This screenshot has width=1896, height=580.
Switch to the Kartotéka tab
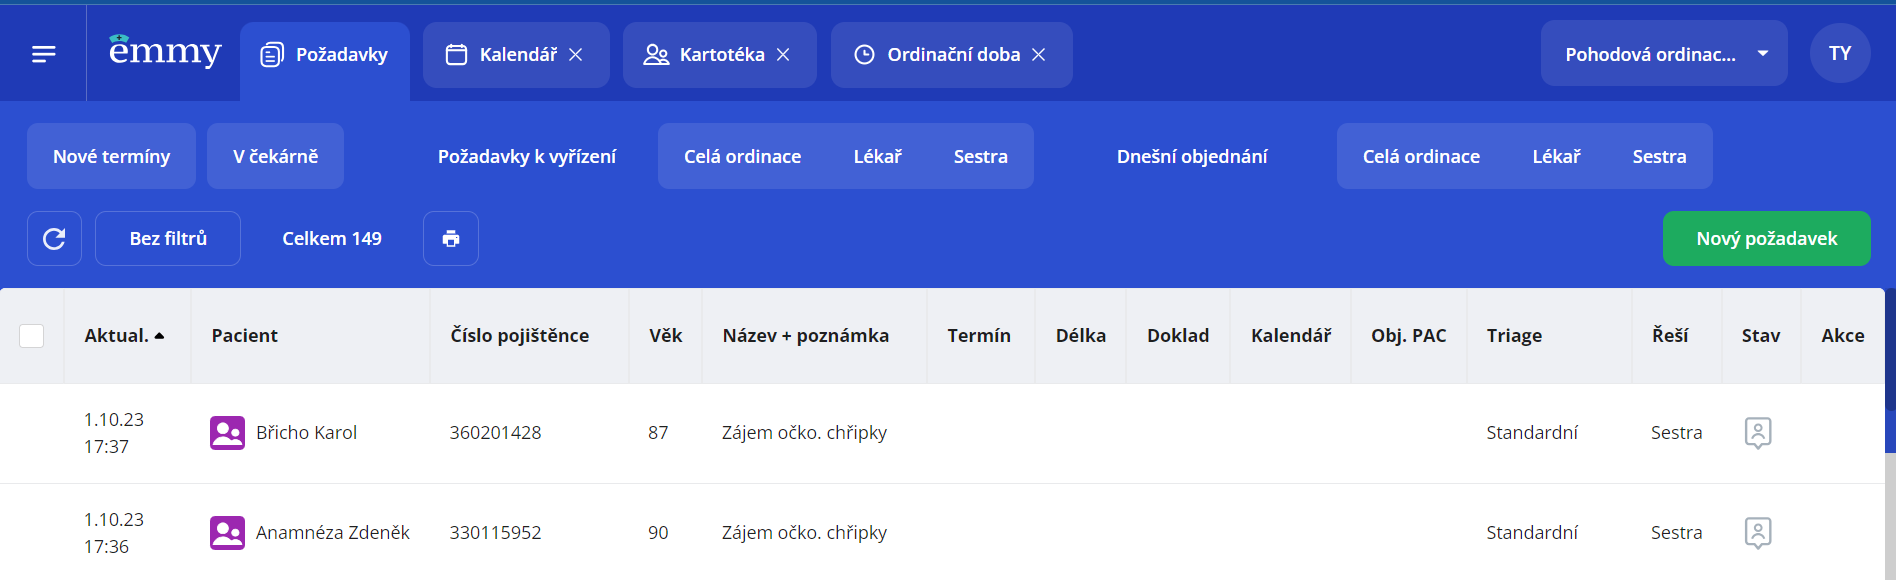704,55
